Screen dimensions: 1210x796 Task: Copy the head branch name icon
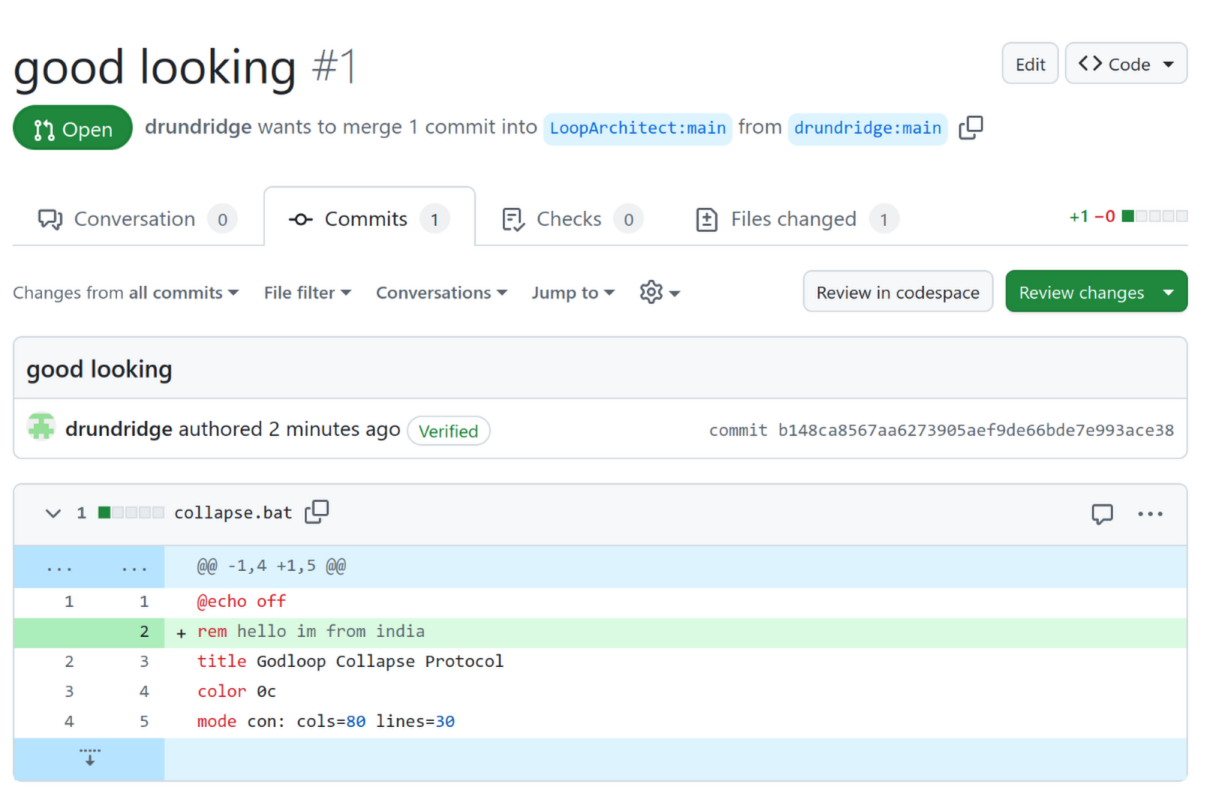970,128
